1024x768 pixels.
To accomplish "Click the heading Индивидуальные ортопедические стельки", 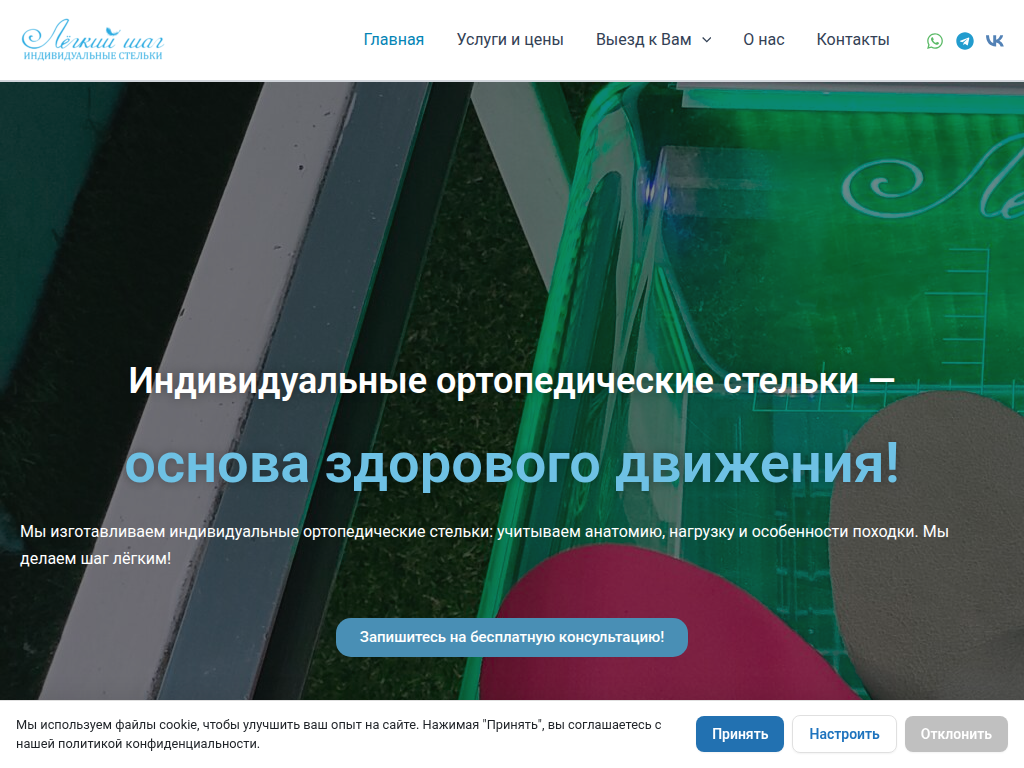I will click(x=512, y=381).
